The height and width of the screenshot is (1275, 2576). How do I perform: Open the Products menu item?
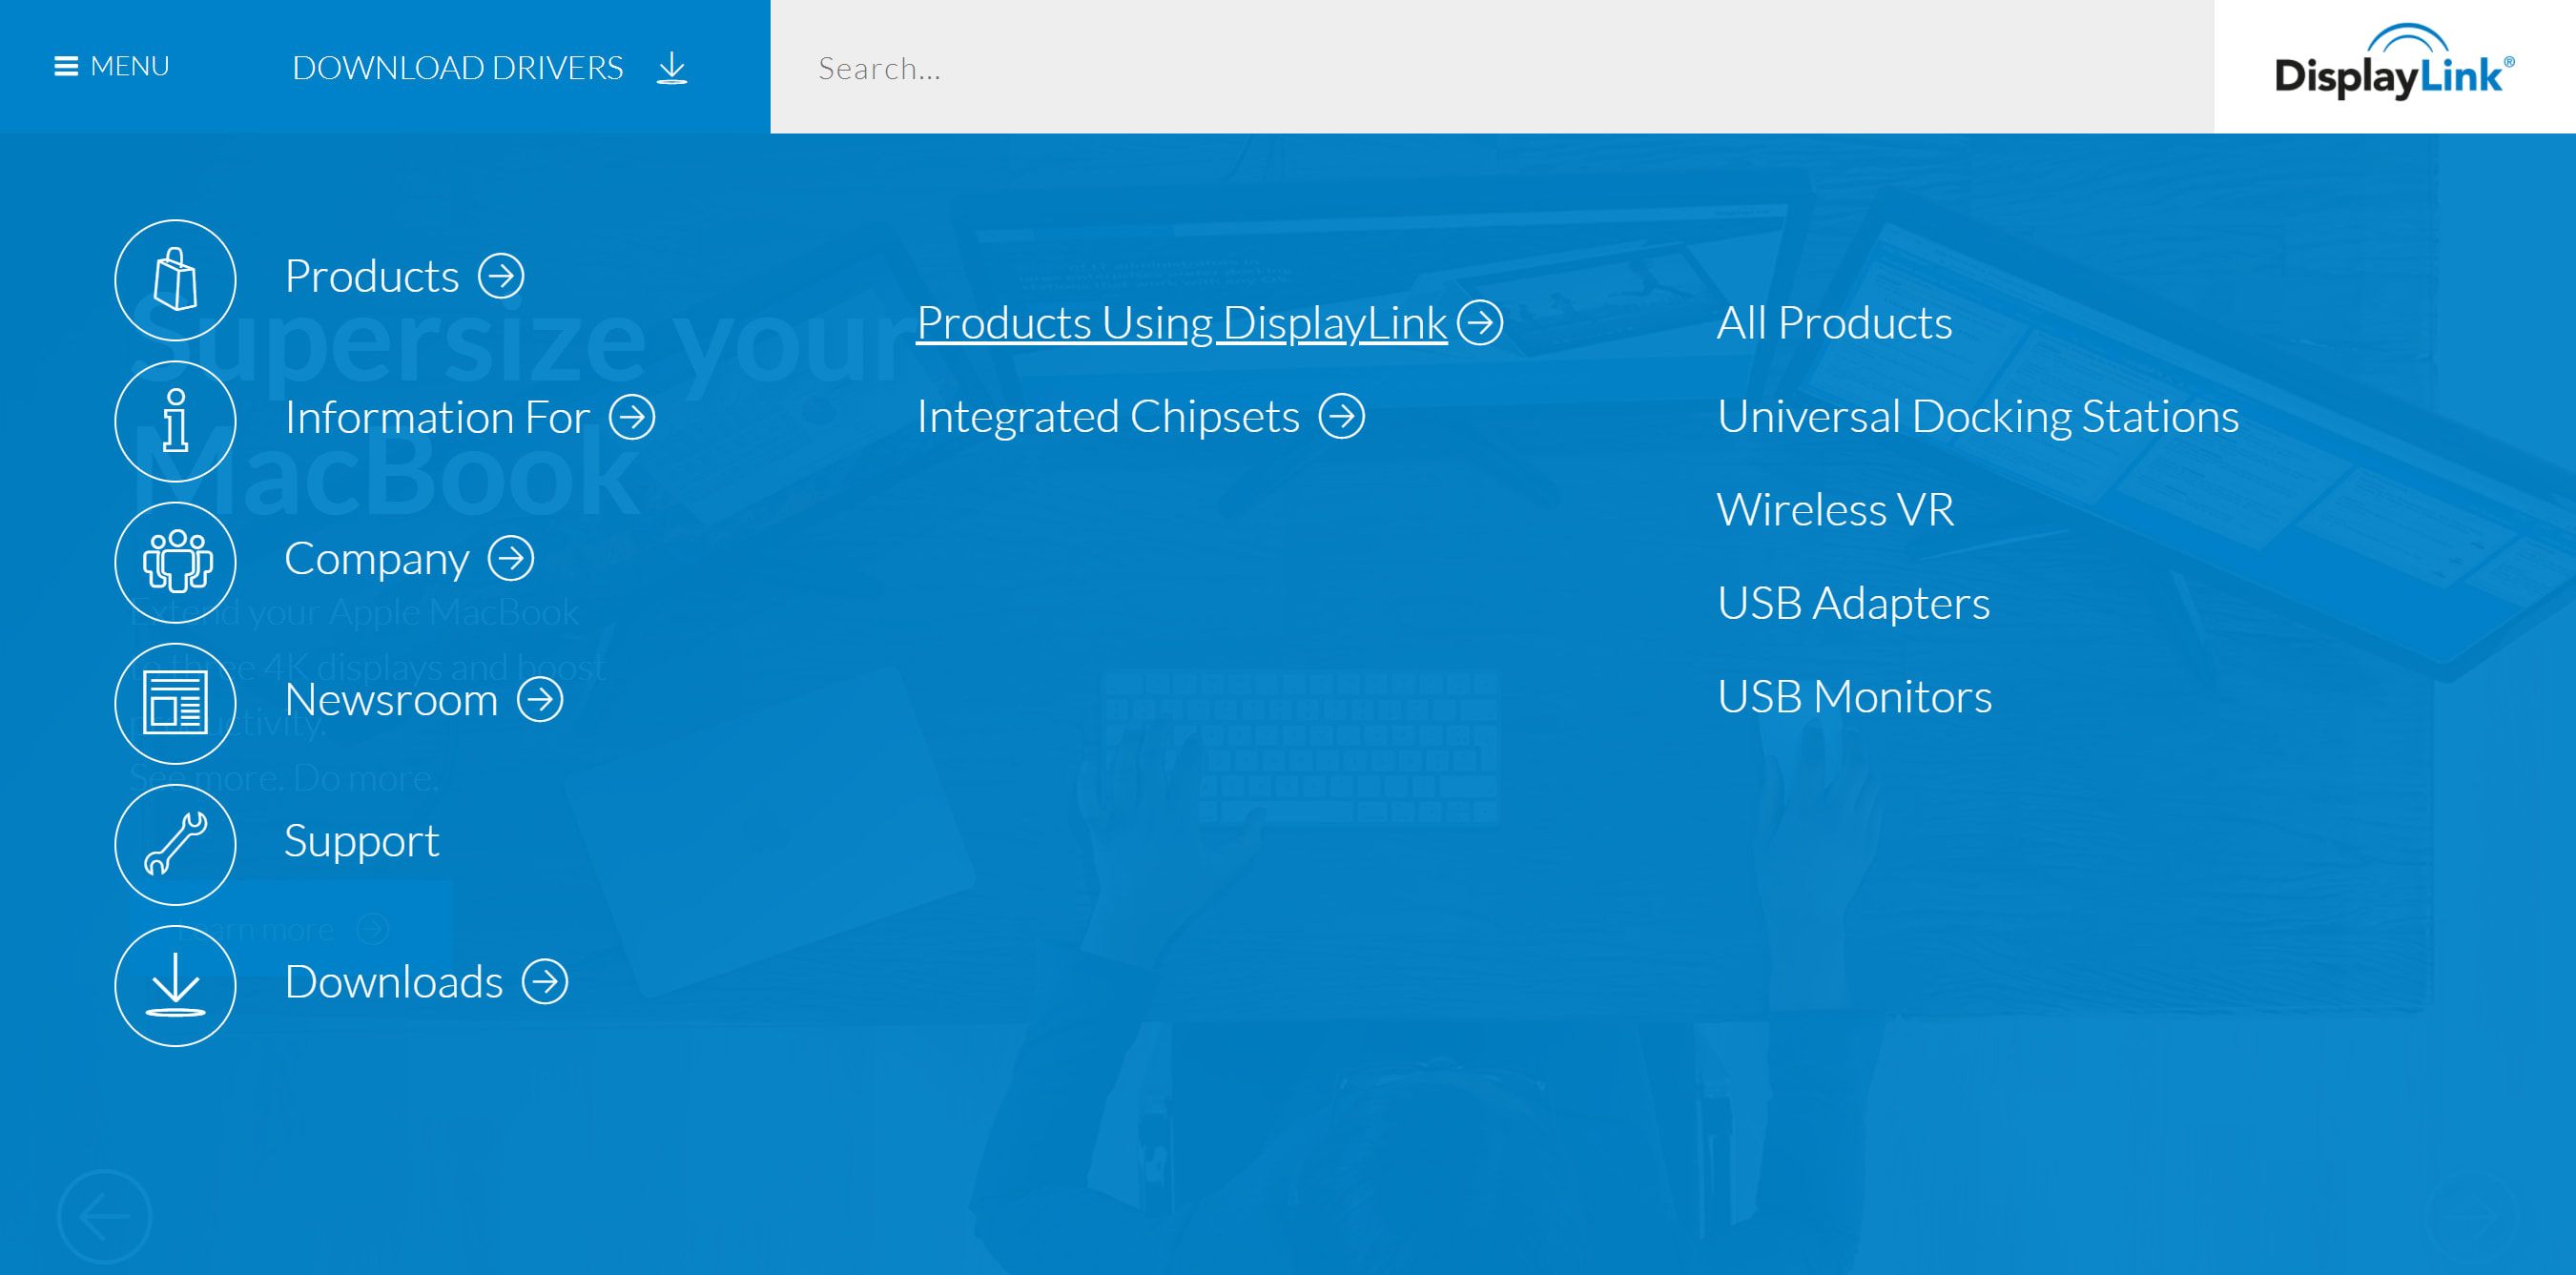point(372,276)
